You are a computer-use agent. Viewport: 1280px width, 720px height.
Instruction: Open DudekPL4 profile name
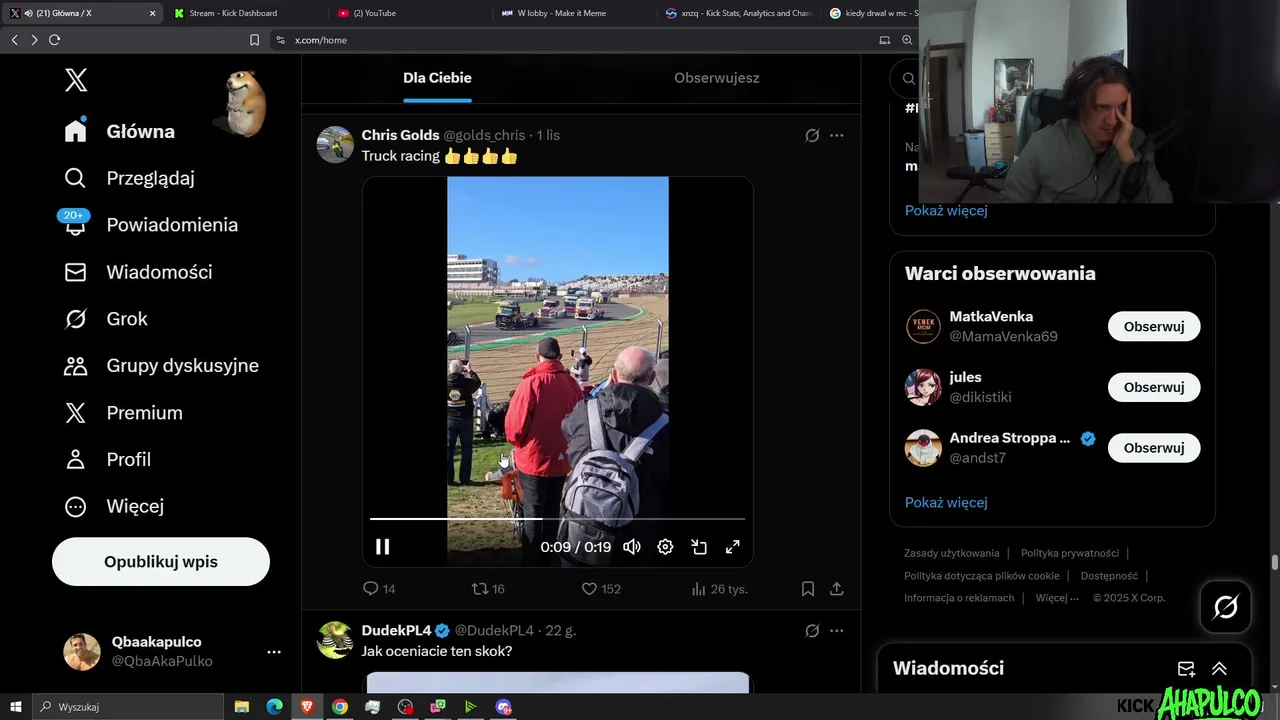coord(397,630)
